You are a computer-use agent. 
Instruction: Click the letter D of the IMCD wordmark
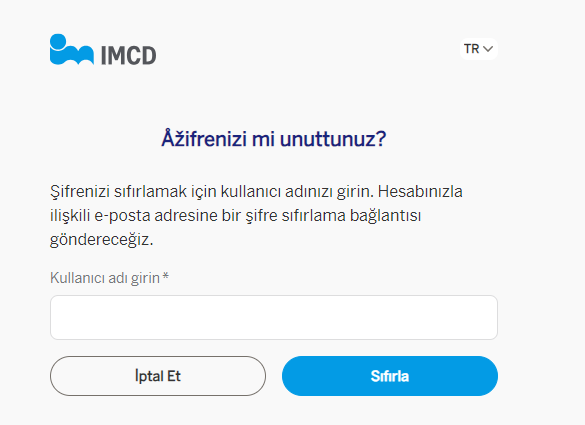point(149,56)
